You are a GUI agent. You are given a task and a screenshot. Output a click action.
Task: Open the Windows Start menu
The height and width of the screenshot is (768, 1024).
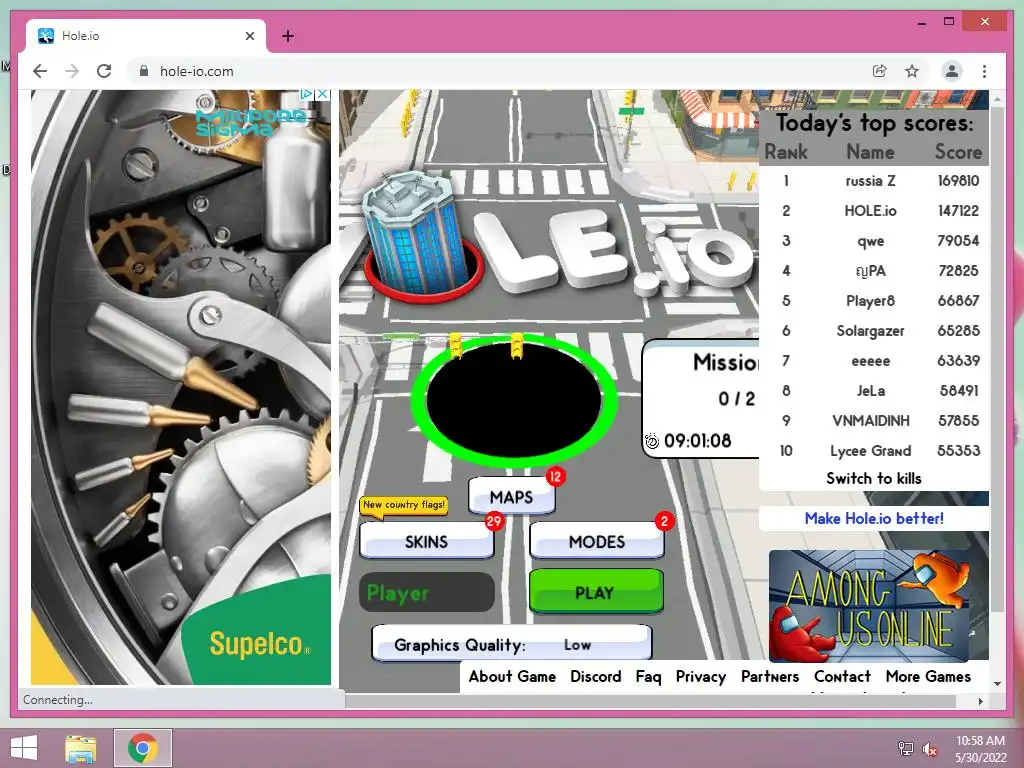coord(24,748)
